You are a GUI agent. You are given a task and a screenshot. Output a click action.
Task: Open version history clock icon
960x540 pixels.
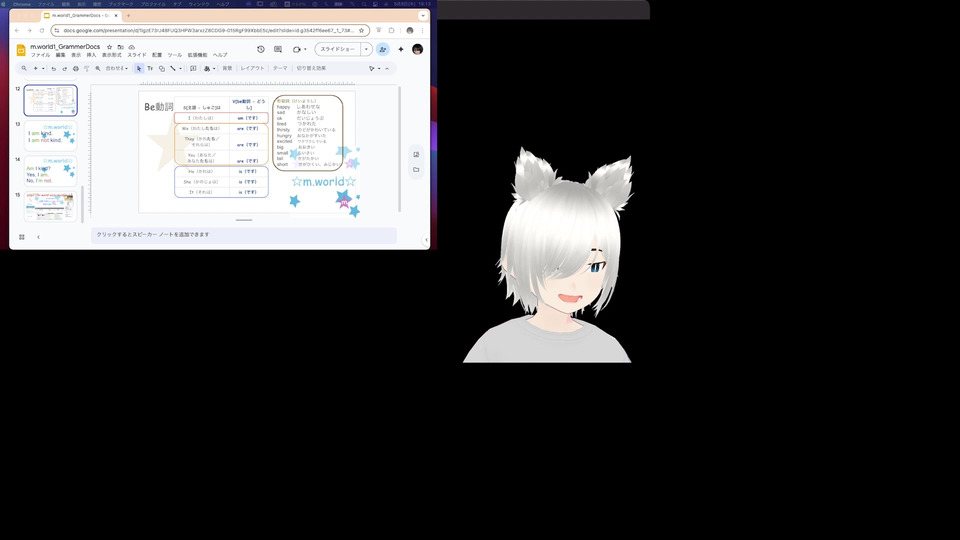click(261, 49)
